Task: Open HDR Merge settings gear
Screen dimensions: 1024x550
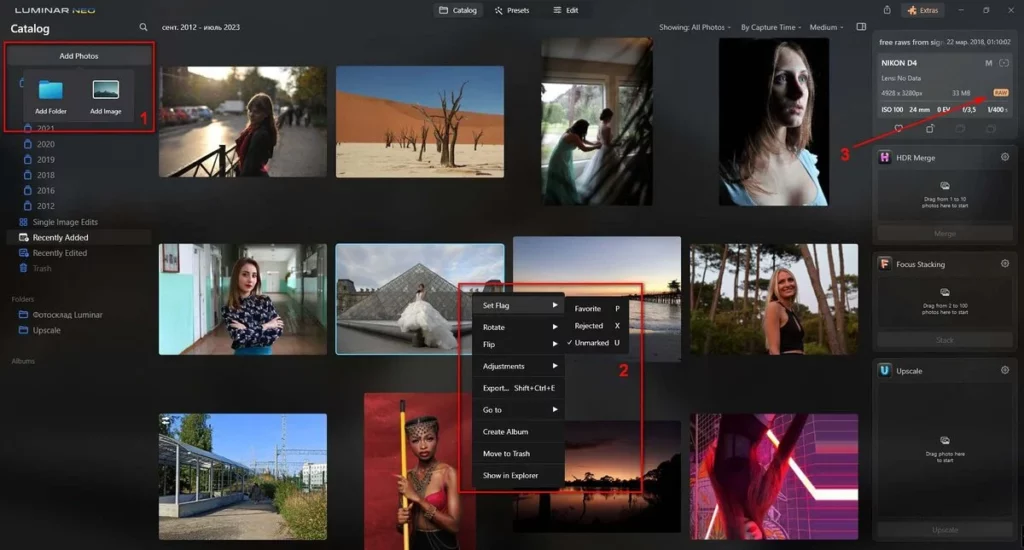Action: 1004,157
